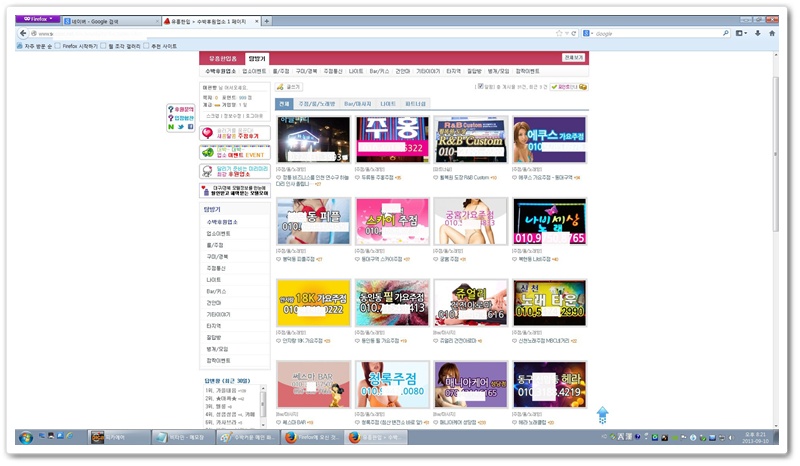Image resolution: width=800 pixels, height=466 pixels.
Task: Close the 네이버 - Google 검색 tab
Action: click(x=157, y=21)
